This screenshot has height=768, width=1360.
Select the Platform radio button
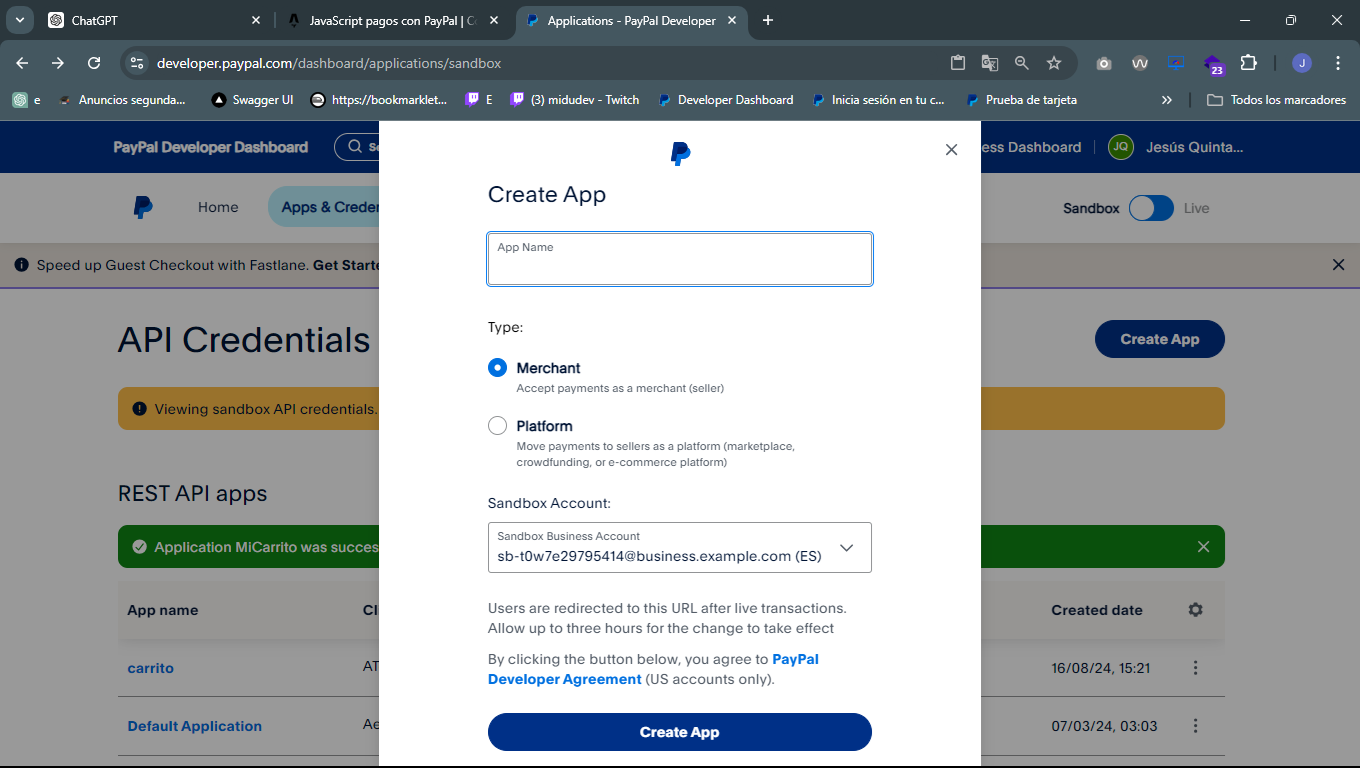pos(497,426)
